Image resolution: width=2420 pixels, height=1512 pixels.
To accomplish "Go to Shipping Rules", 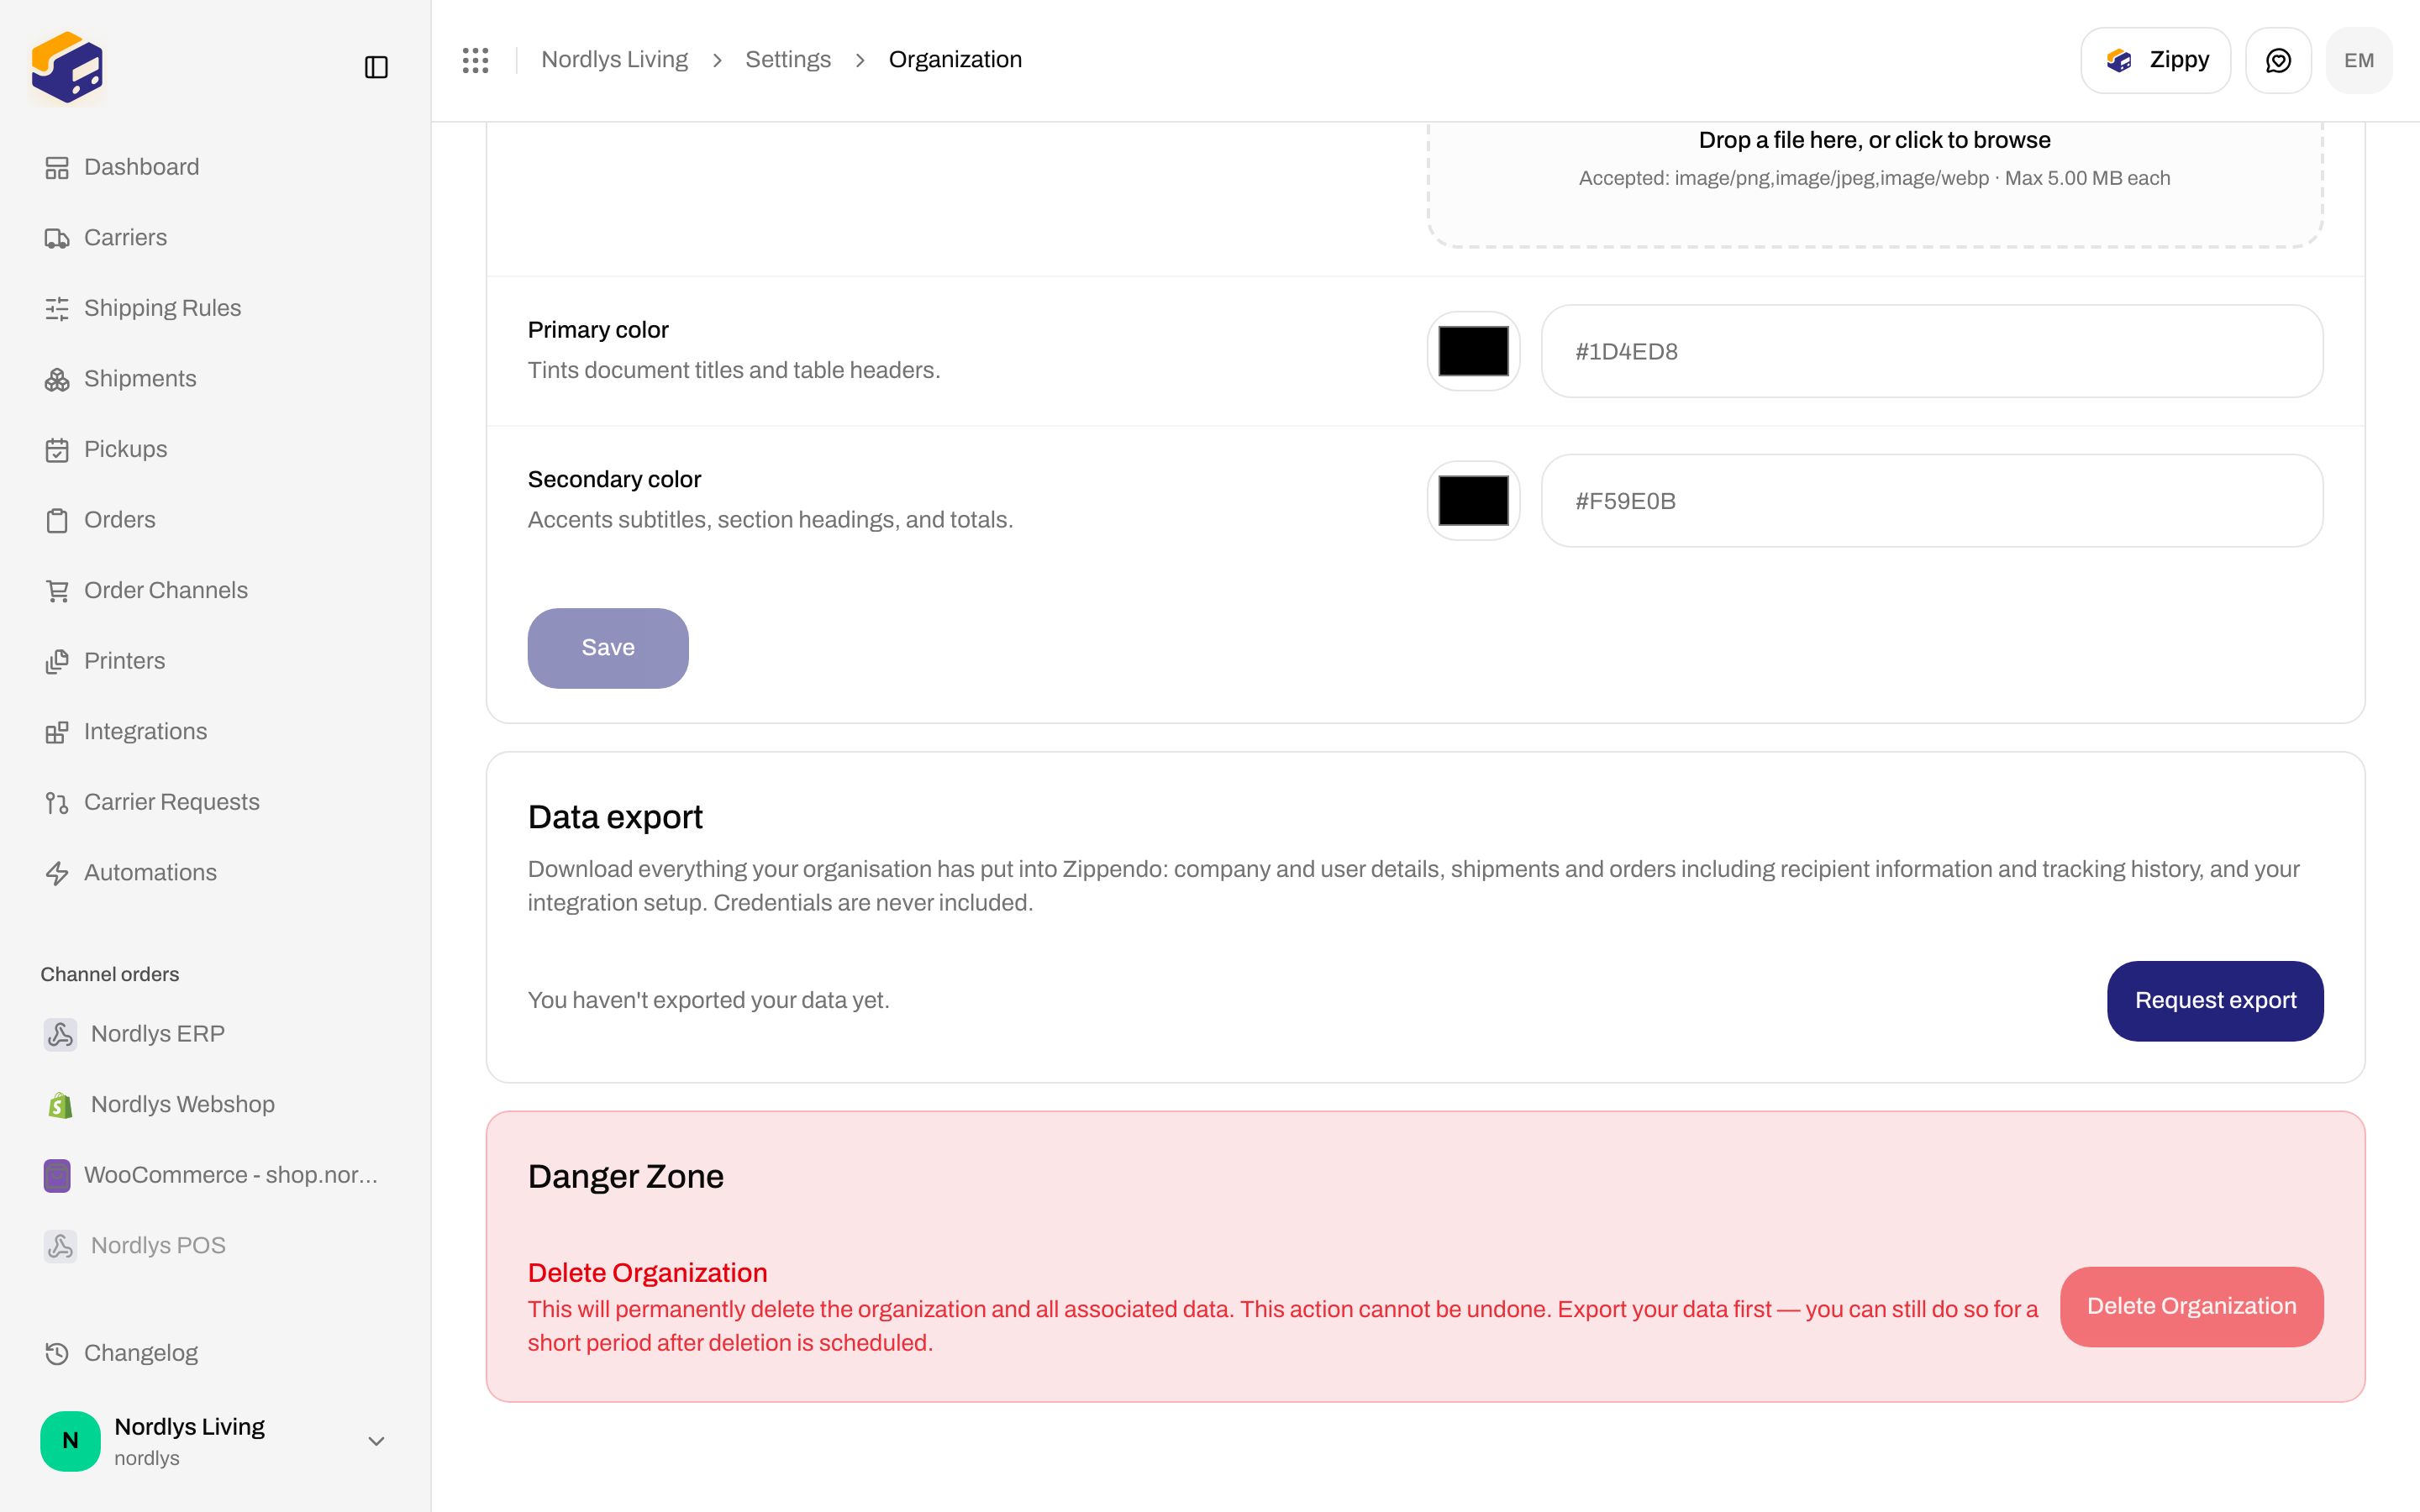I will pos(215,308).
